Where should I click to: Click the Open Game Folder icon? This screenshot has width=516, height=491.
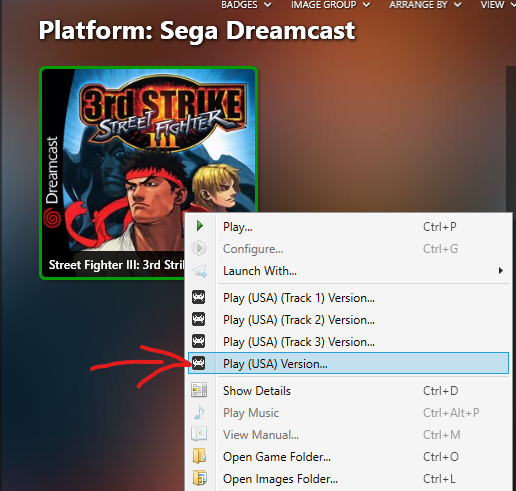tap(199, 456)
